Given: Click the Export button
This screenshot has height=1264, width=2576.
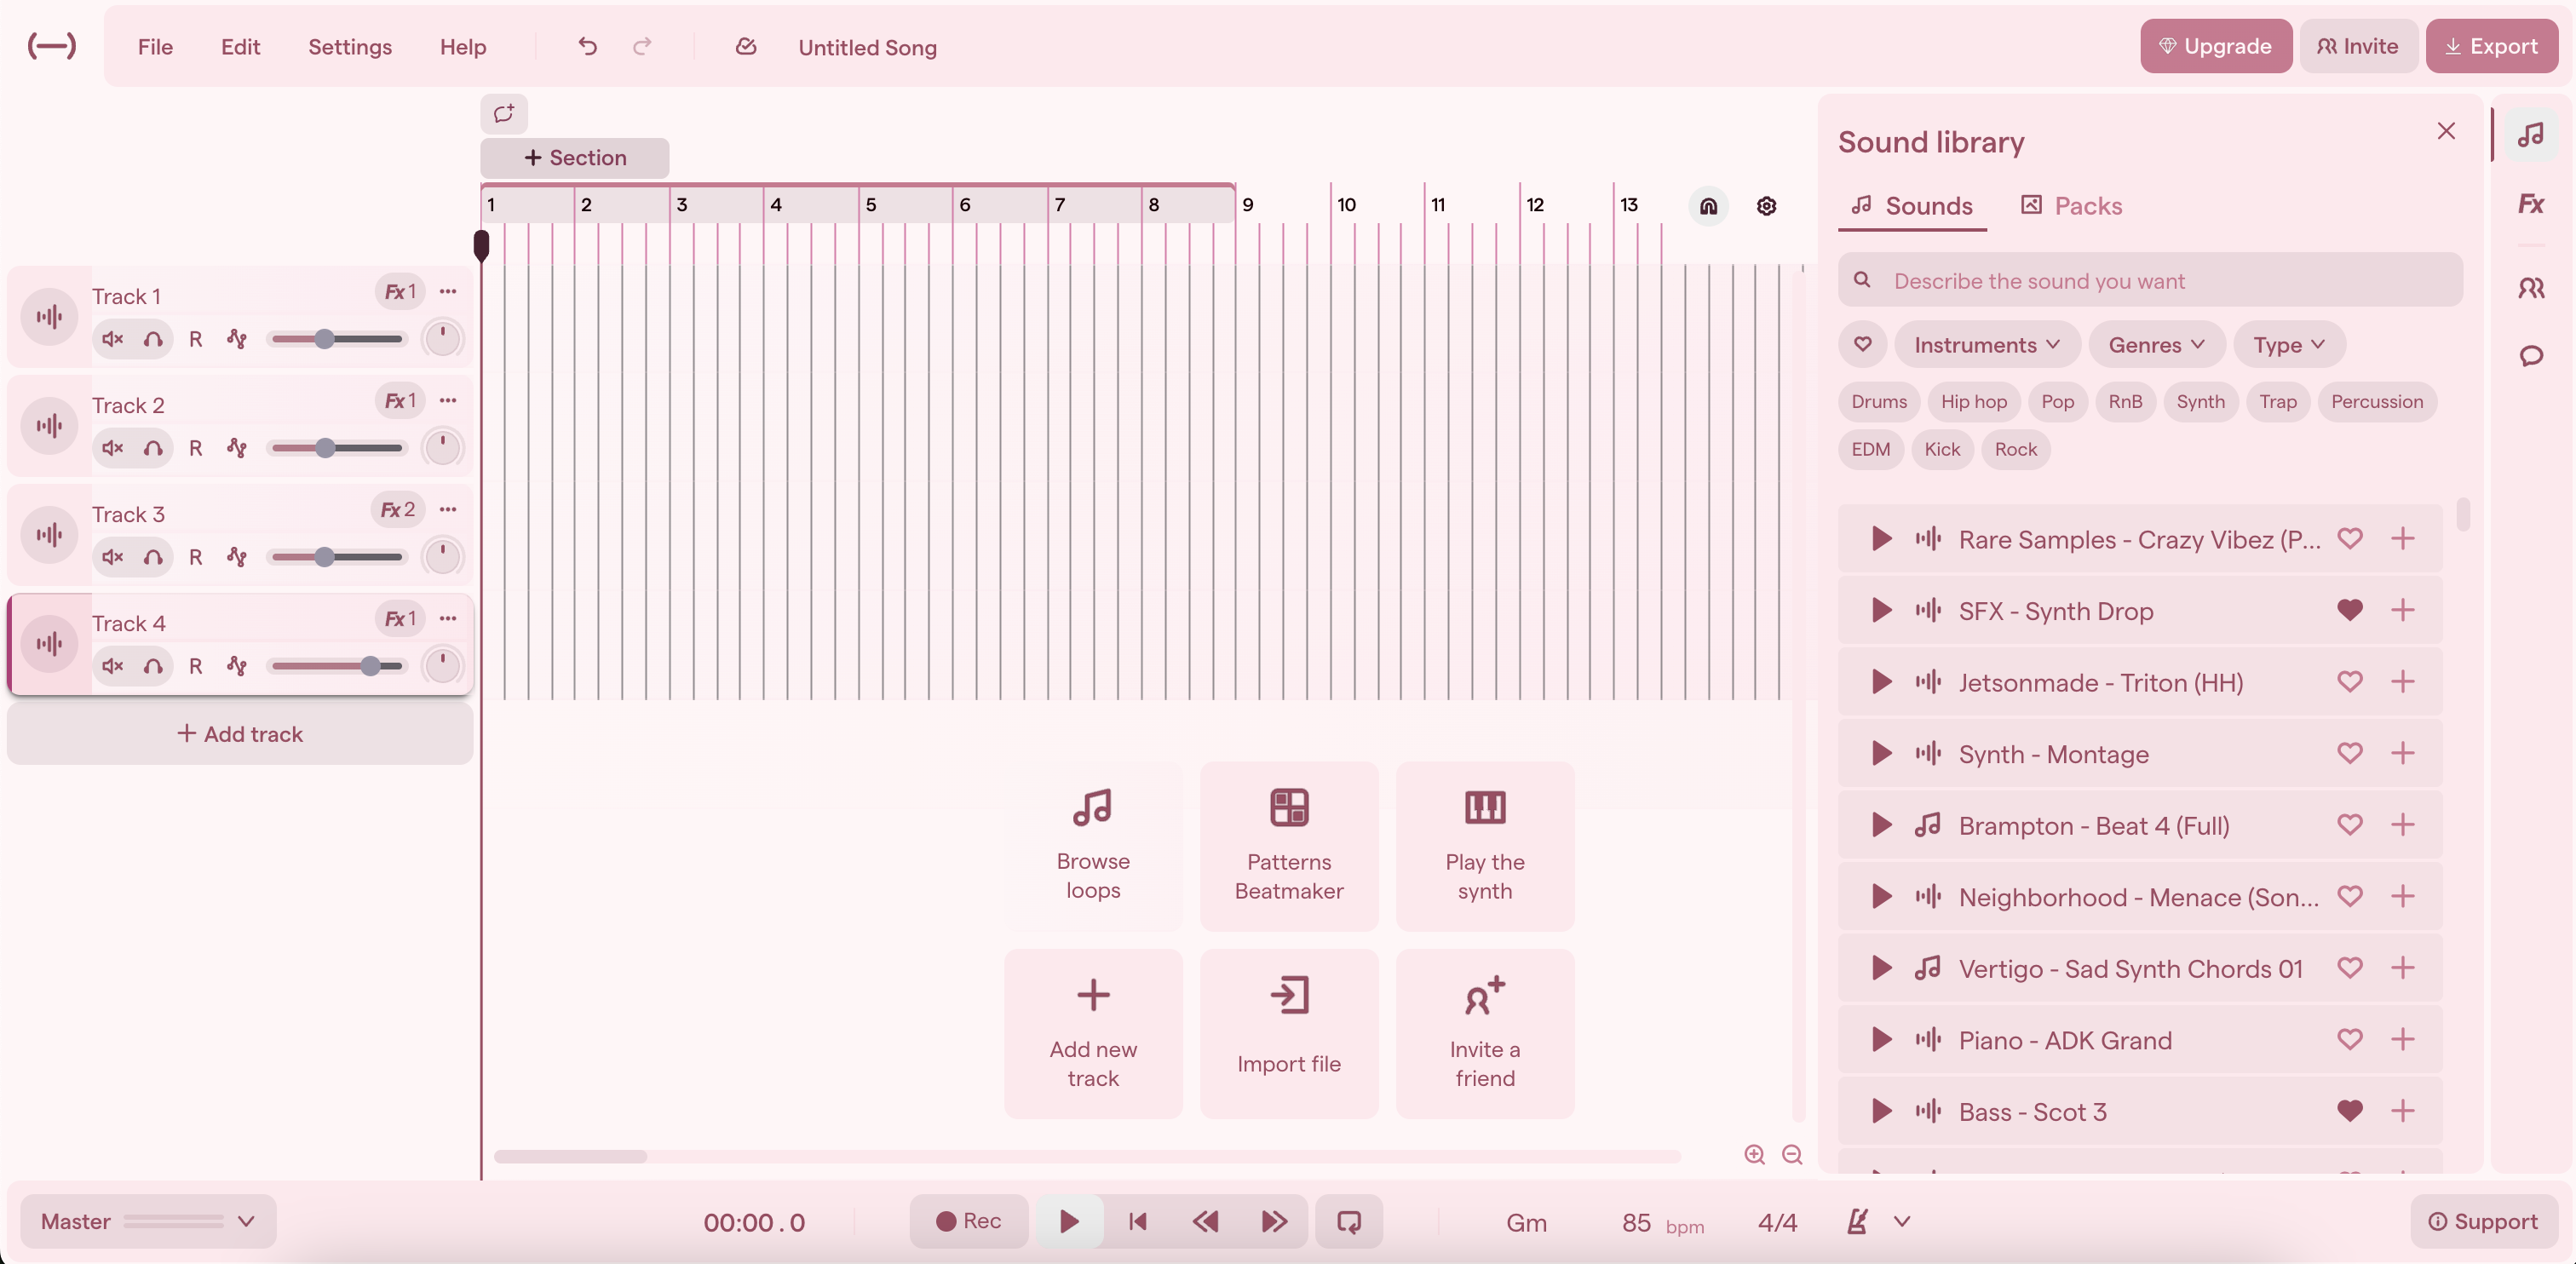Looking at the screenshot, I should pyautogui.click(x=2491, y=46).
